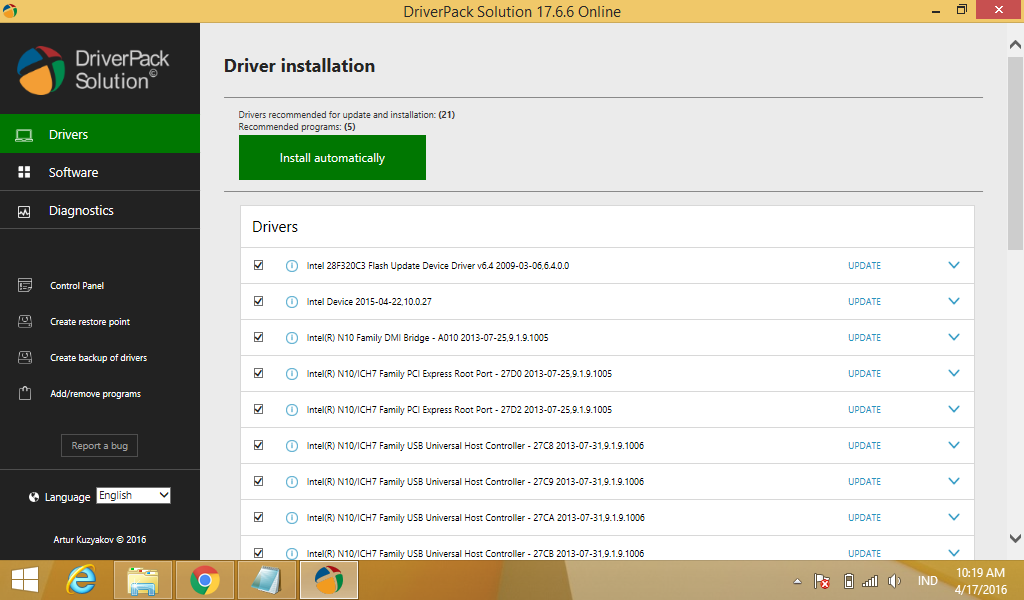Uncheck USB Universal Host Controller 27CA
This screenshot has height=600, width=1024.
click(x=259, y=516)
